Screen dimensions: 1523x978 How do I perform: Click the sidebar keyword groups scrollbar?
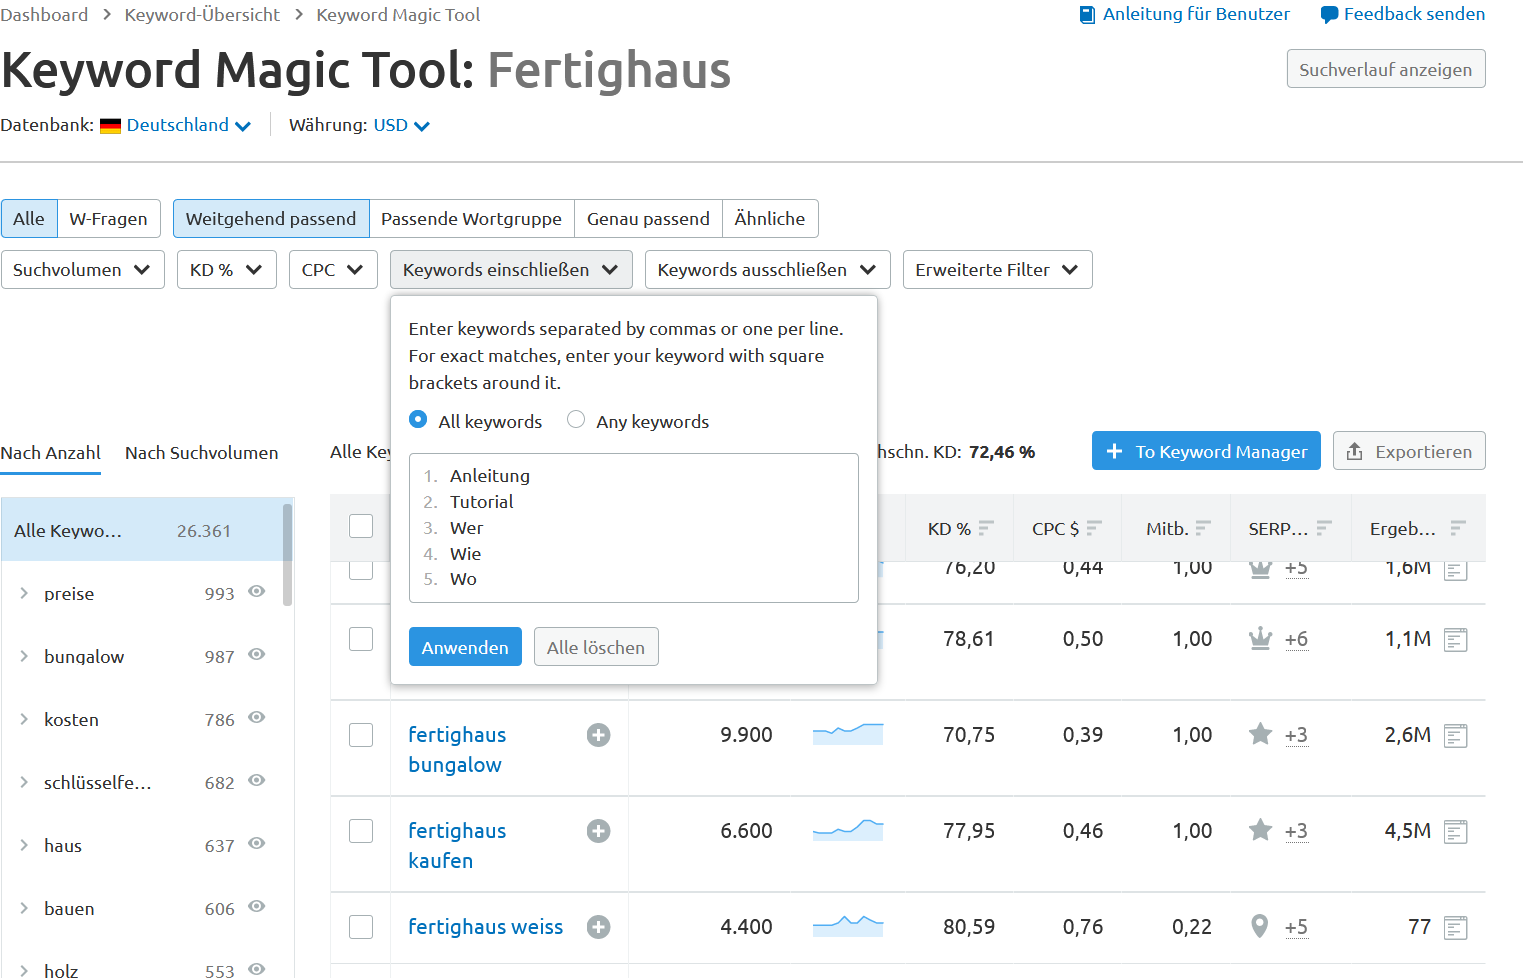click(288, 555)
